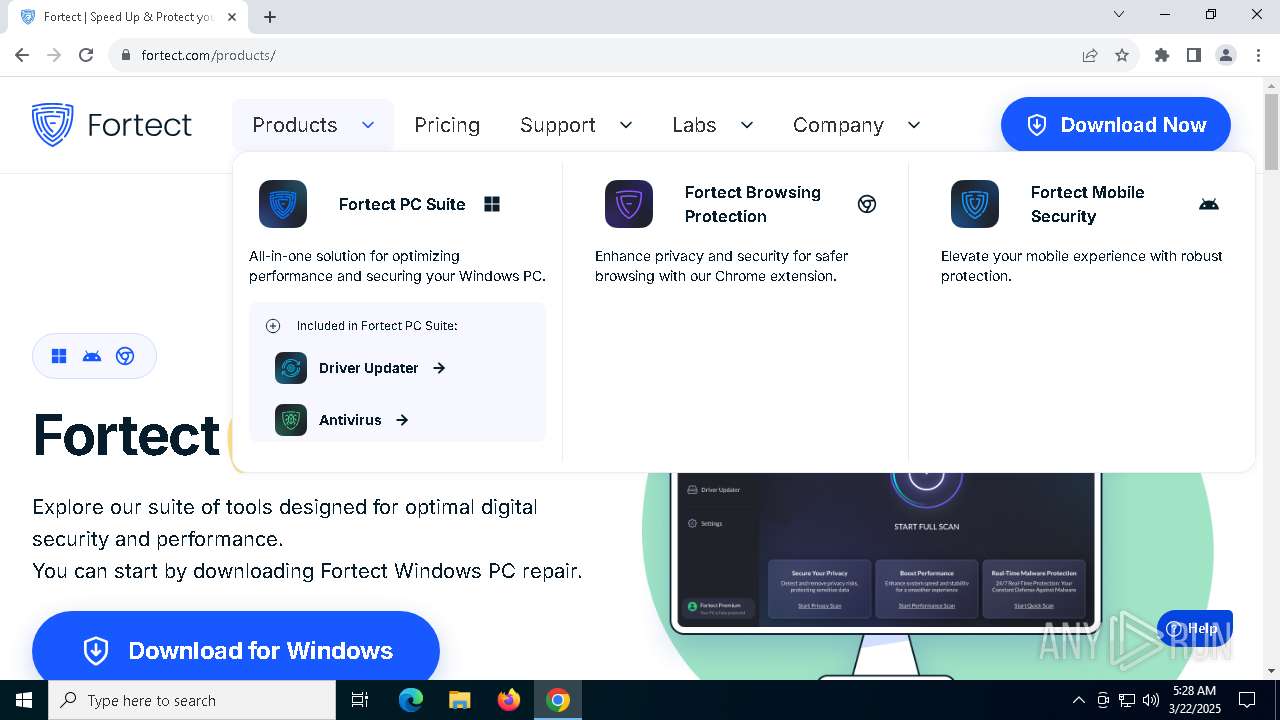1280x720 pixels.
Task: Click the Download Now button
Action: [x=1116, y=125]
